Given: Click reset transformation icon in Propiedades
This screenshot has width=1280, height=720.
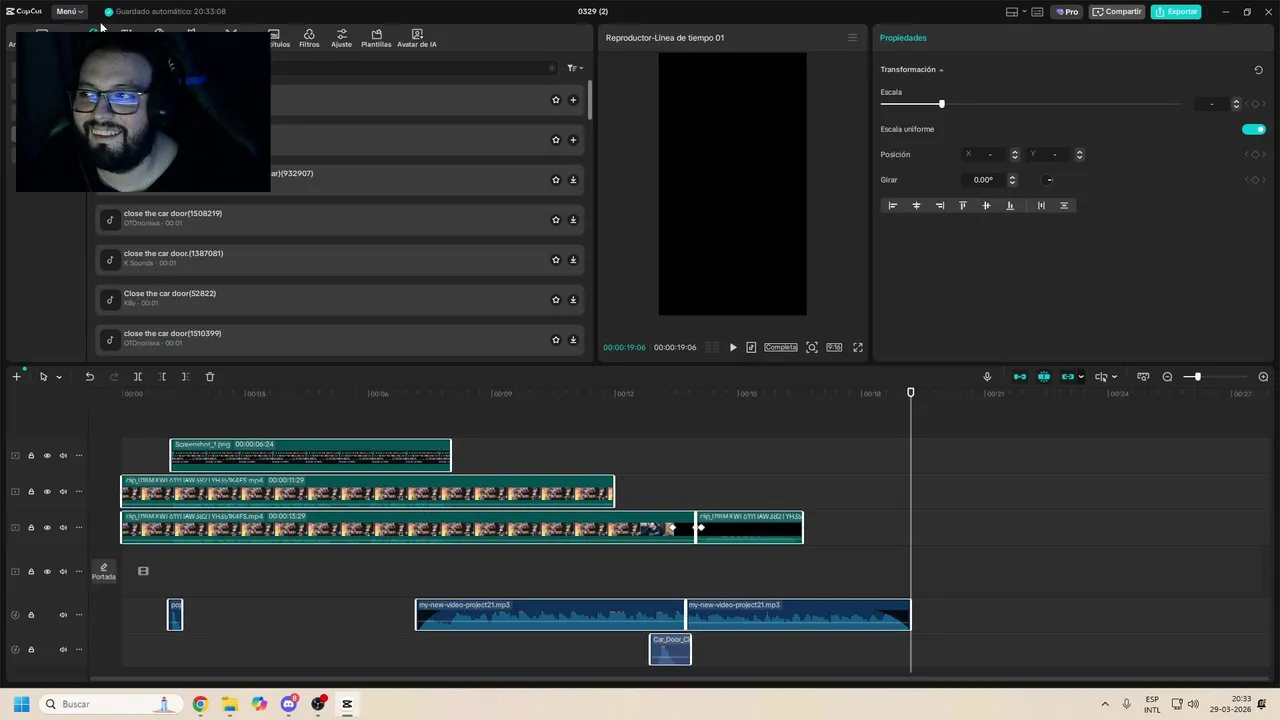Looking at the screenshot, I should 1258,70.
